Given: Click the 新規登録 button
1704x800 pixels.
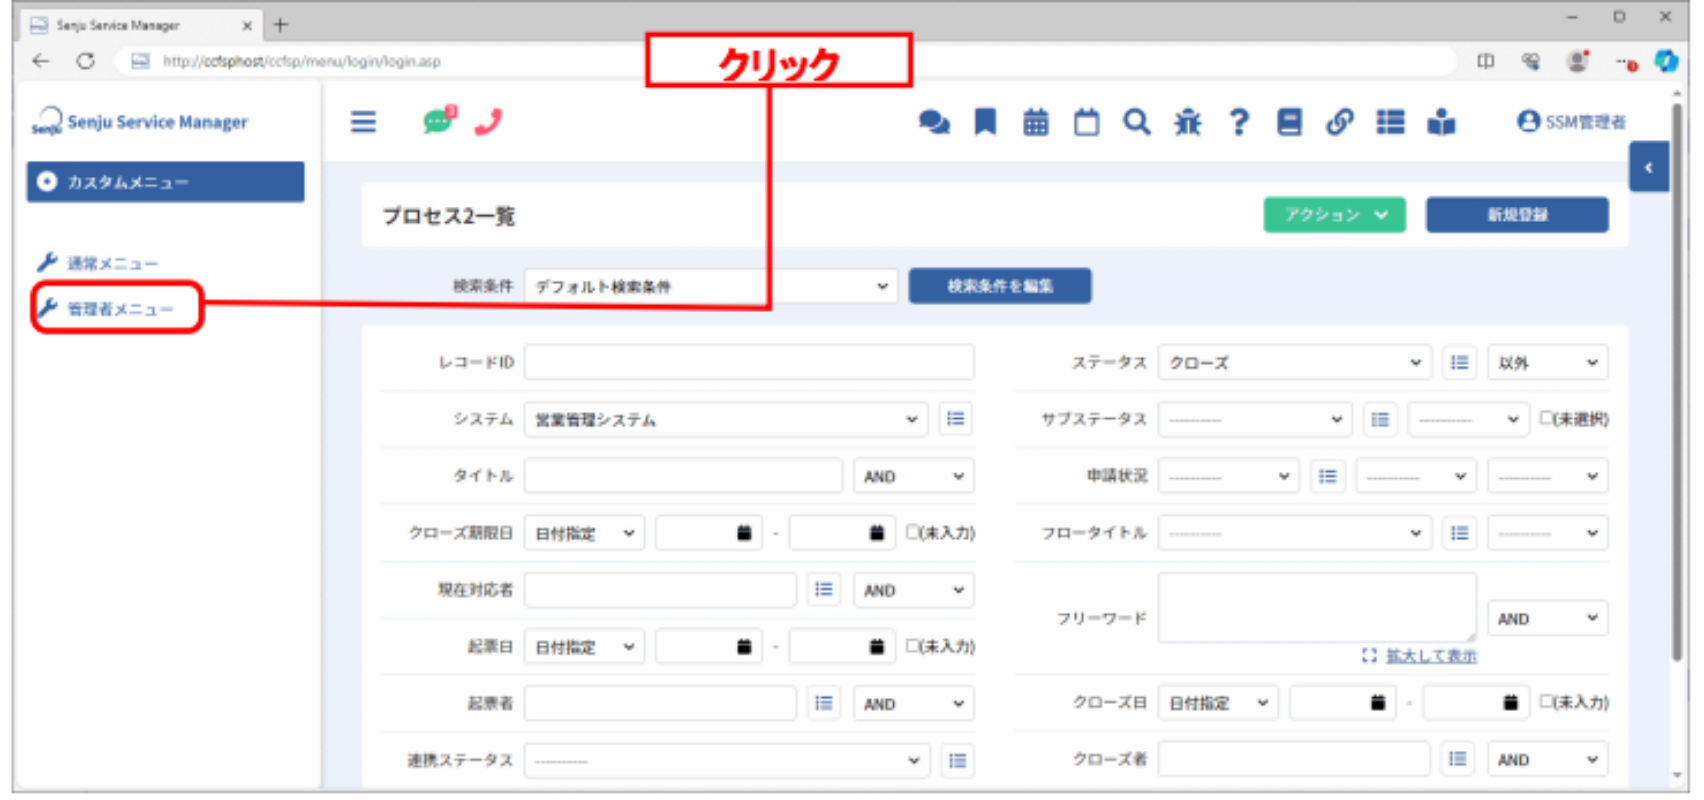Looking at the screenshot, I should 1517,215.
